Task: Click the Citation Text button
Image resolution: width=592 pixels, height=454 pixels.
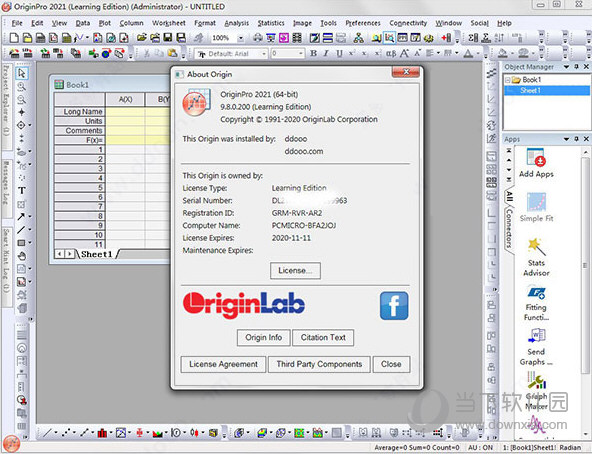Action: (x=323, y=337)
